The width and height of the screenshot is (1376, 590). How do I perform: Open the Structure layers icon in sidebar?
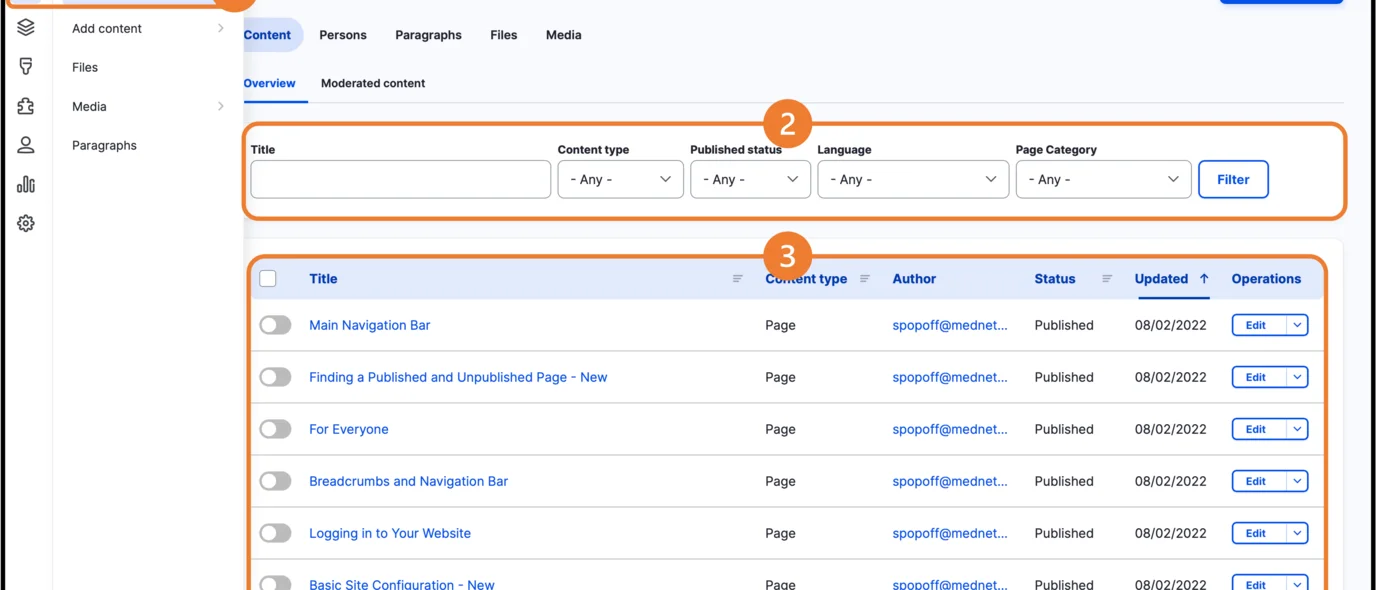pos(26,28)
